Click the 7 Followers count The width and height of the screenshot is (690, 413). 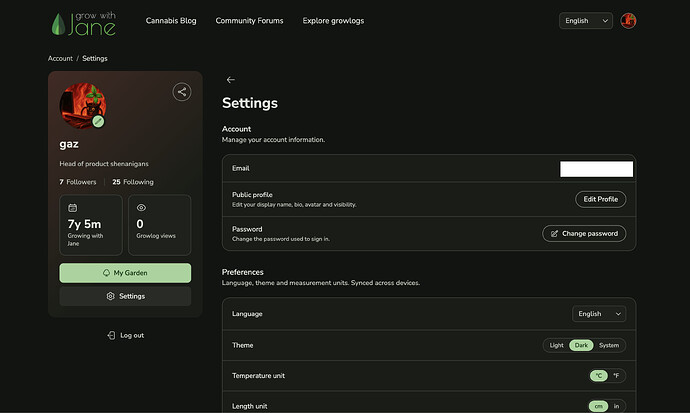[x=78, y=182]
